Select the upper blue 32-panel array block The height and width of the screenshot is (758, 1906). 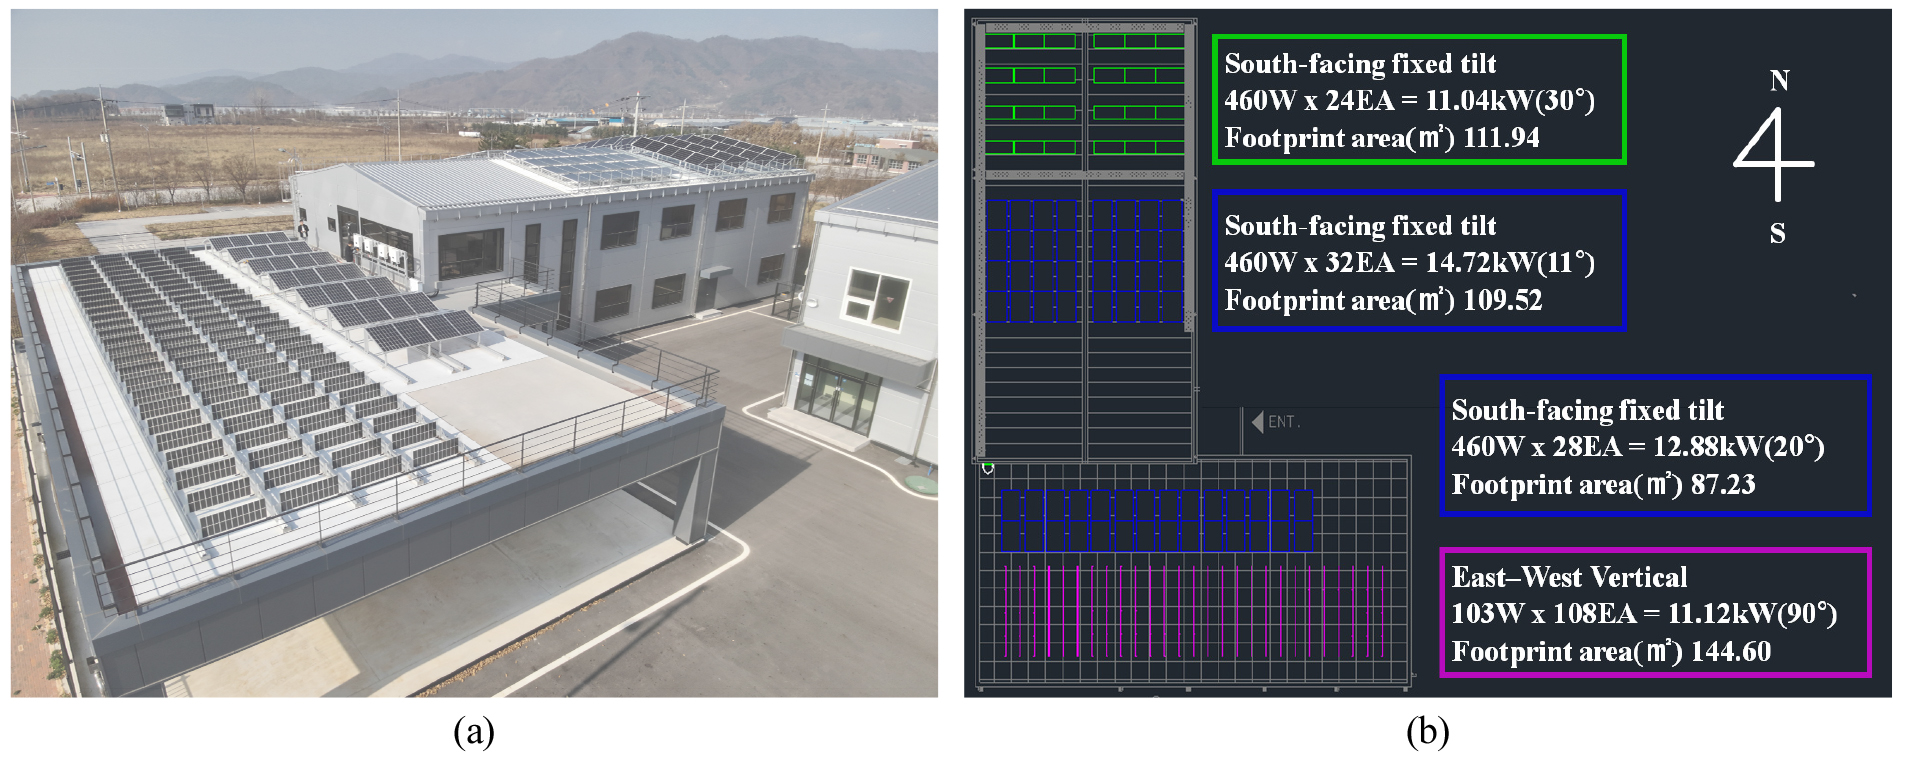pyautogui.click(x=1084, y=261)
